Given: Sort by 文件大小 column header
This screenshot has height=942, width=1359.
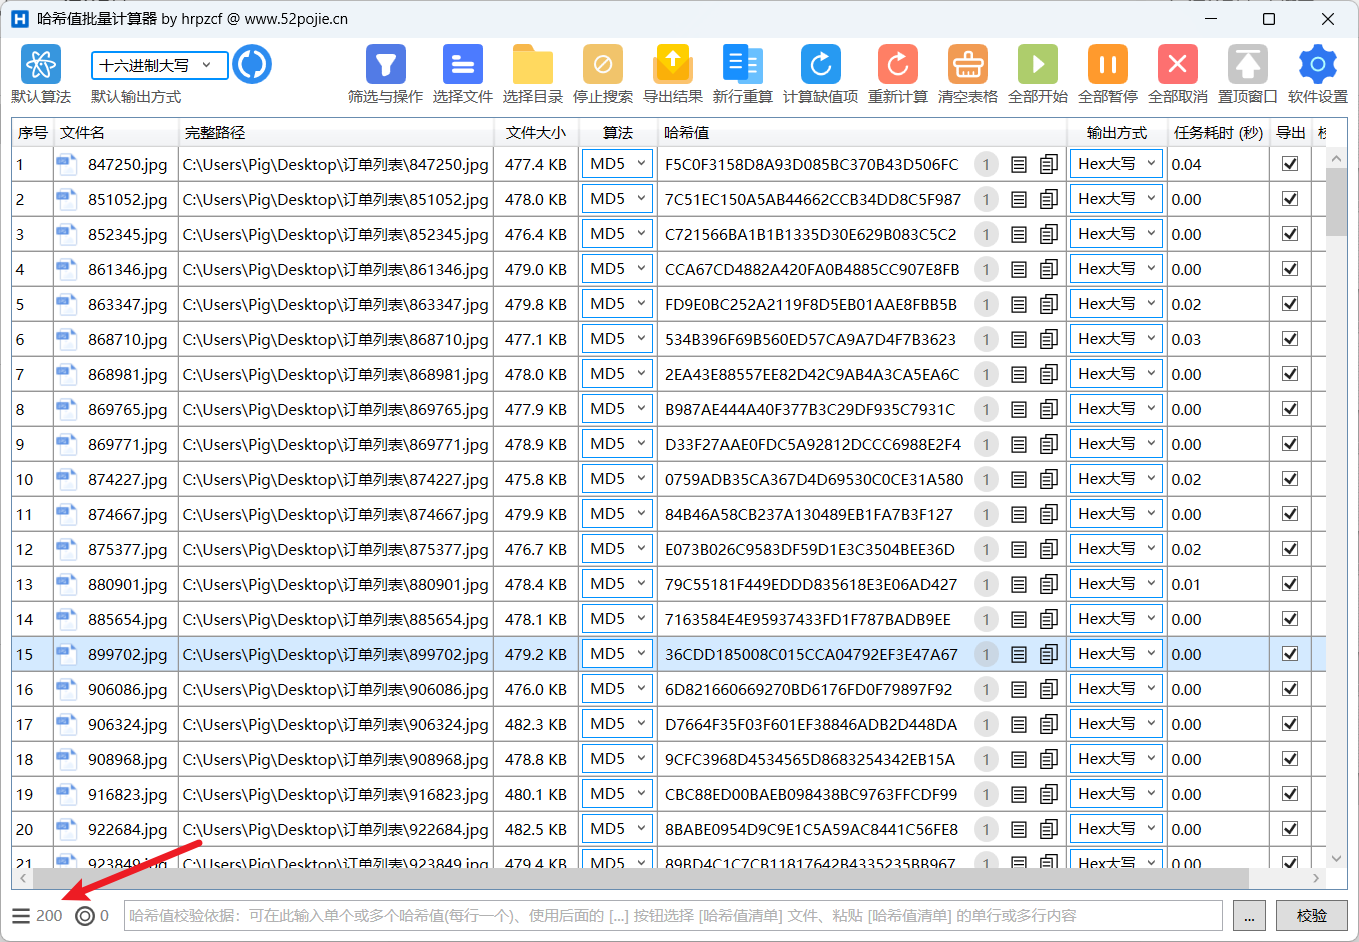Looking at the screenshot, I should click(535, 132).
